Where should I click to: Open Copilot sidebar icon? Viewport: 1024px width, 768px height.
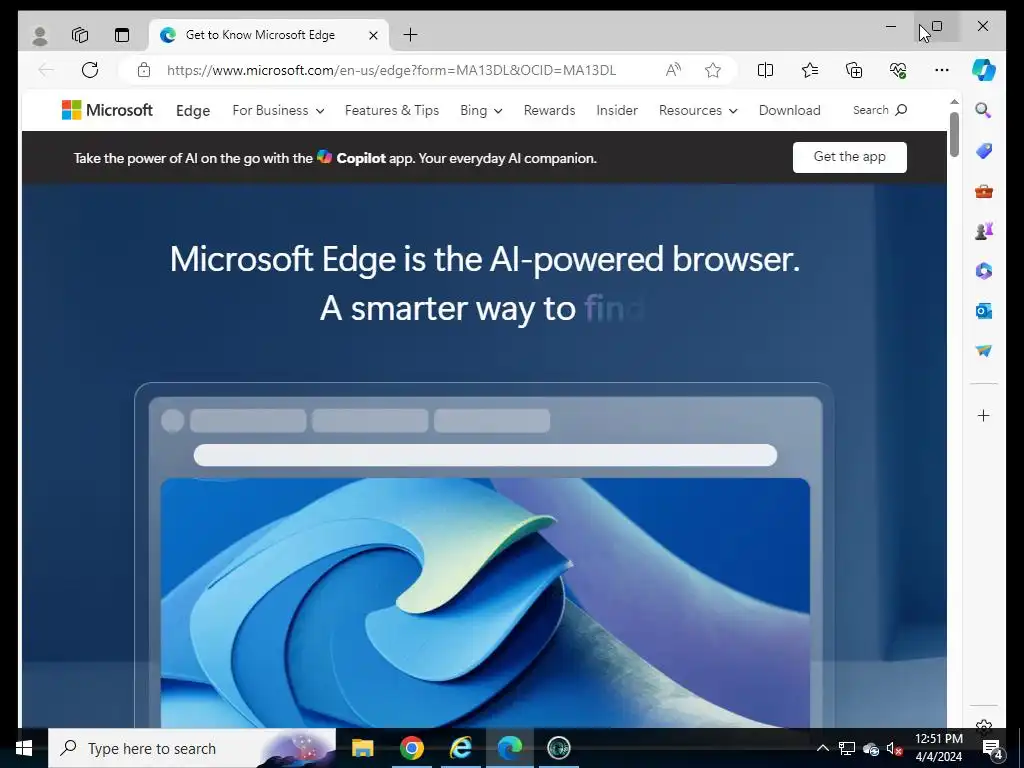pos(984,70)
